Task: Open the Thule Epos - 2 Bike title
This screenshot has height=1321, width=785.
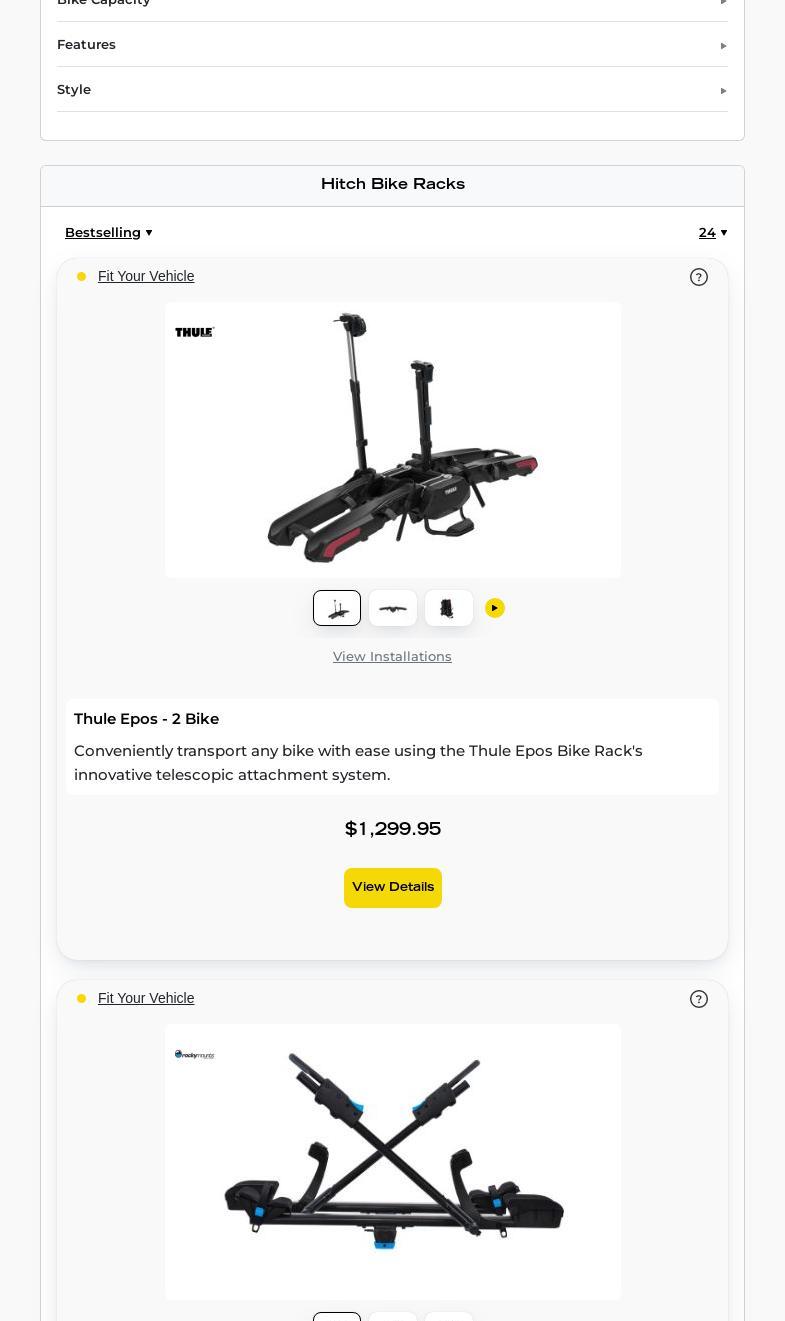Action: pos(146,719)
